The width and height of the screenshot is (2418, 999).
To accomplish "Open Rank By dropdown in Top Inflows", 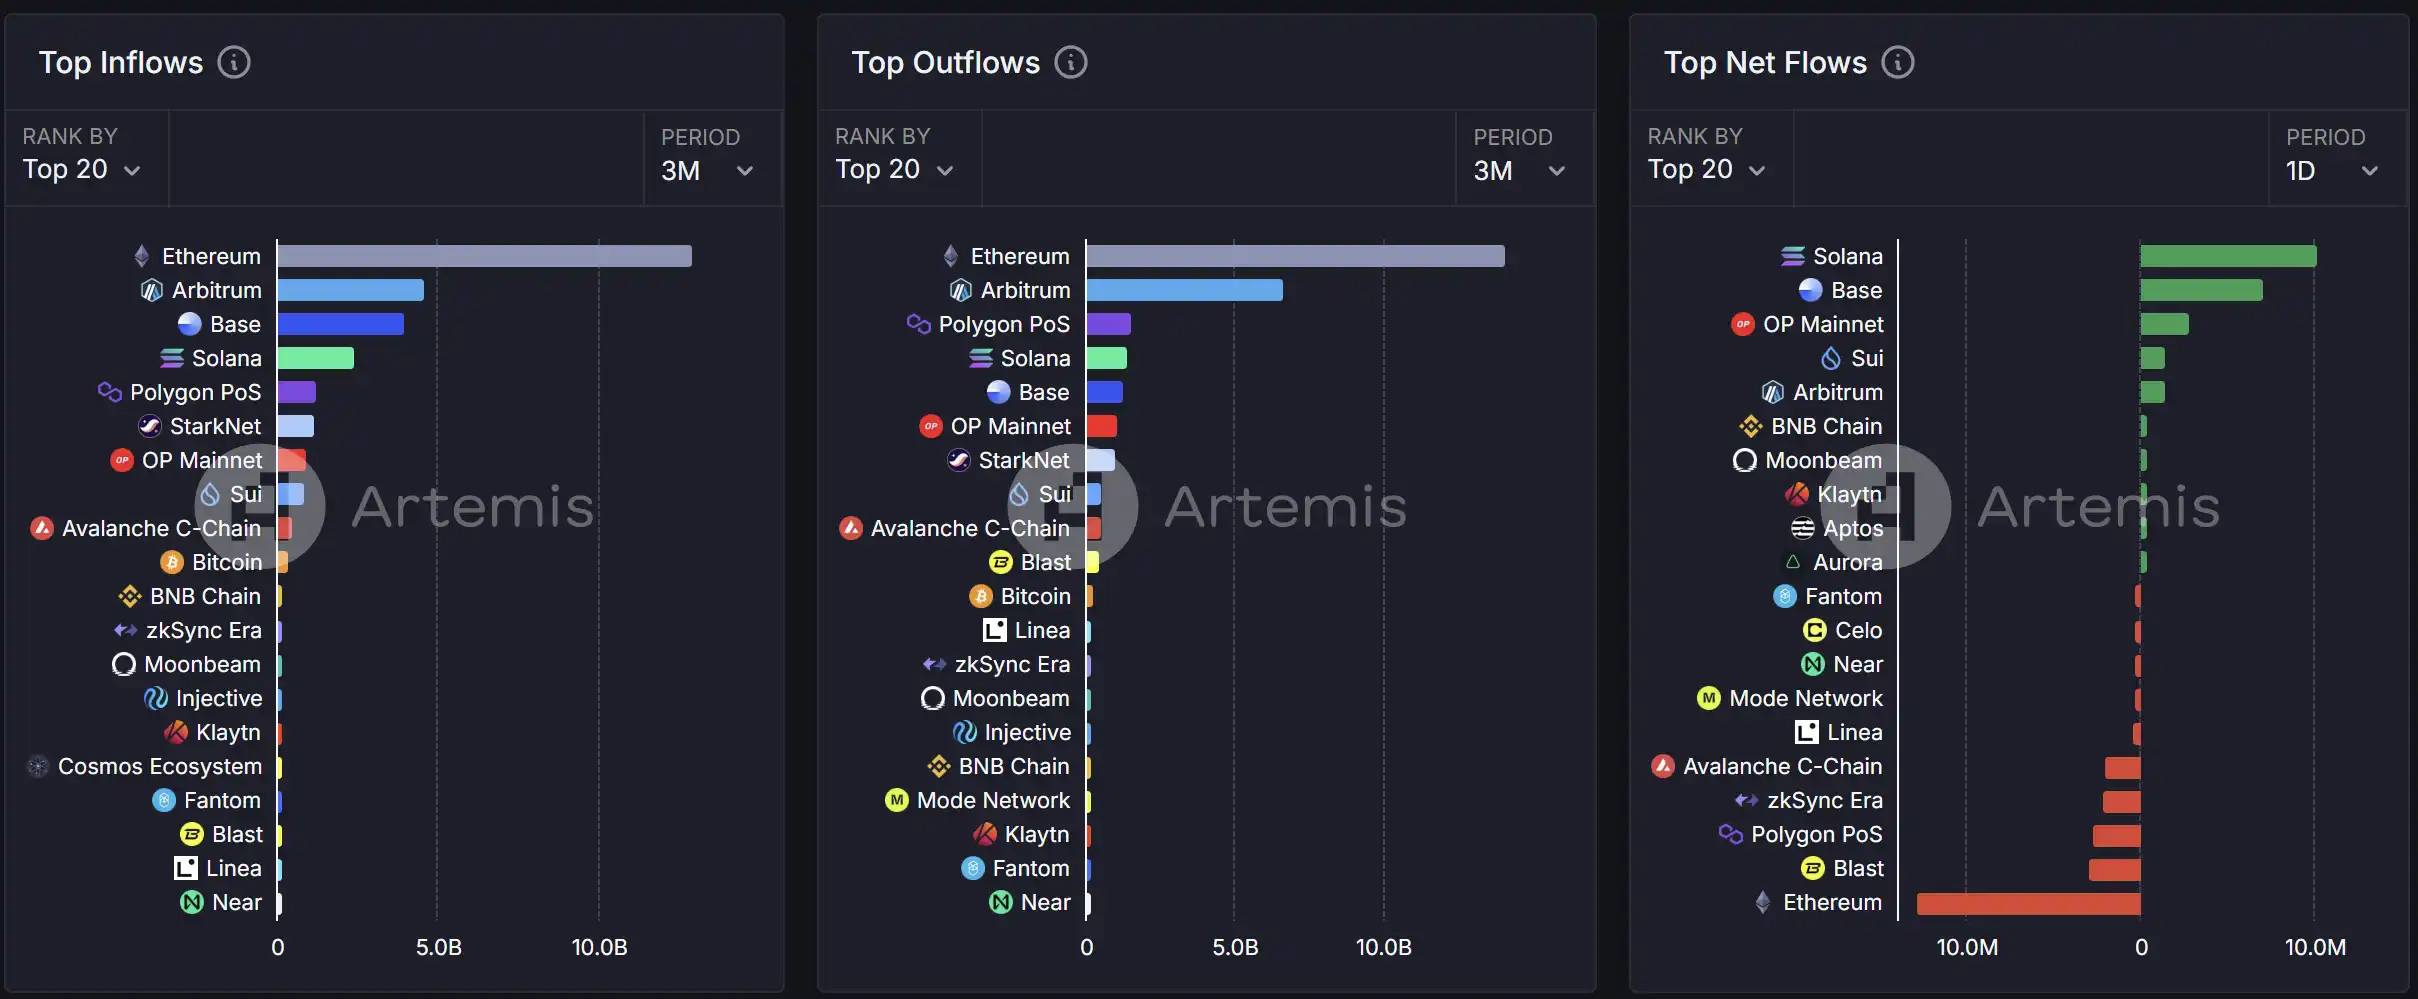I will click(82, 170).
